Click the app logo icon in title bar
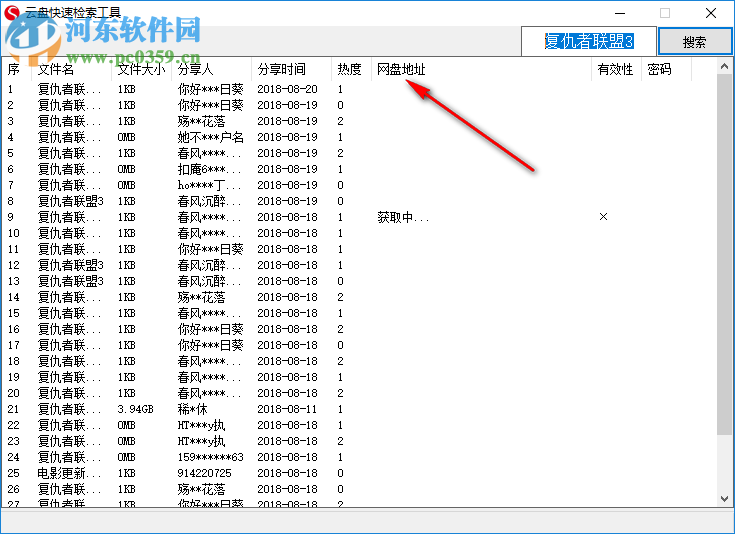The image size is (735, 534). [11, 13]
